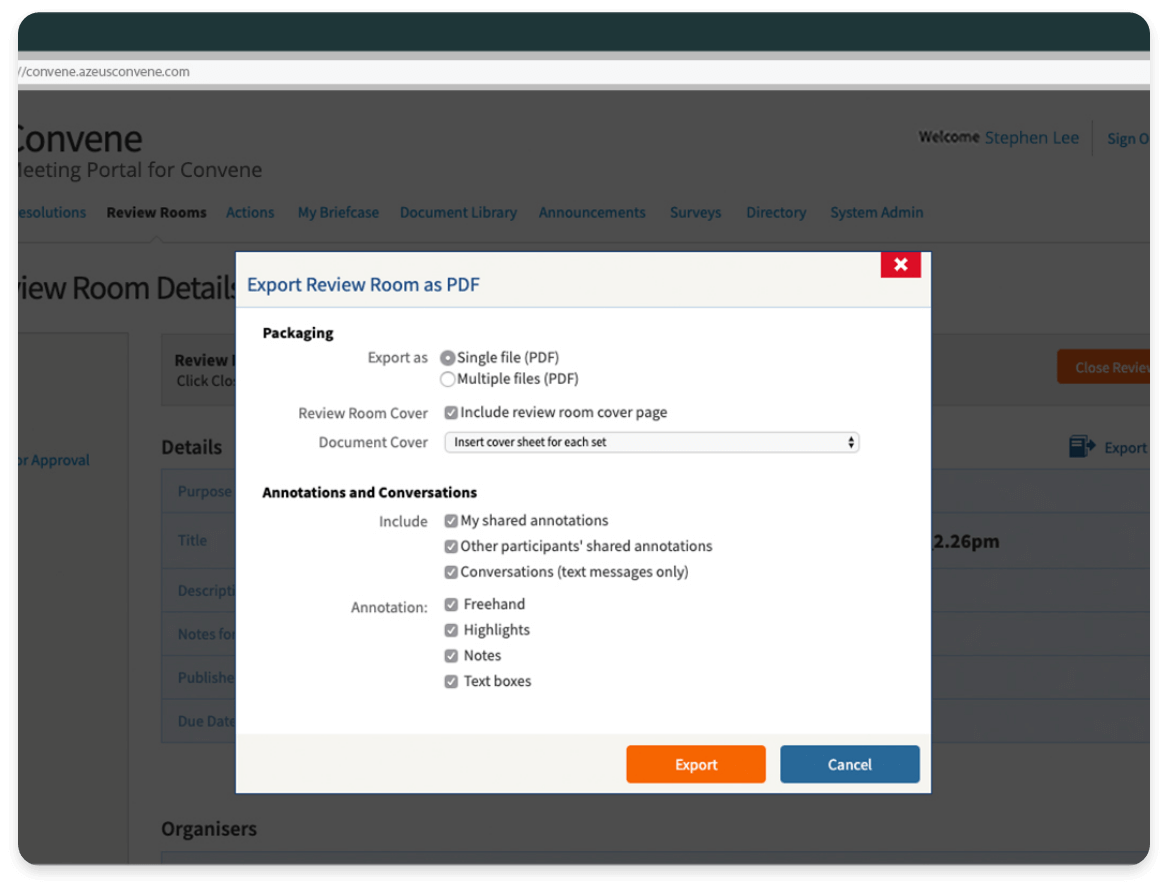The height and width of the screenshot is (890, 1168).
Task: Uncheck the Notes annotation checkbox
Action: (451, 656)
